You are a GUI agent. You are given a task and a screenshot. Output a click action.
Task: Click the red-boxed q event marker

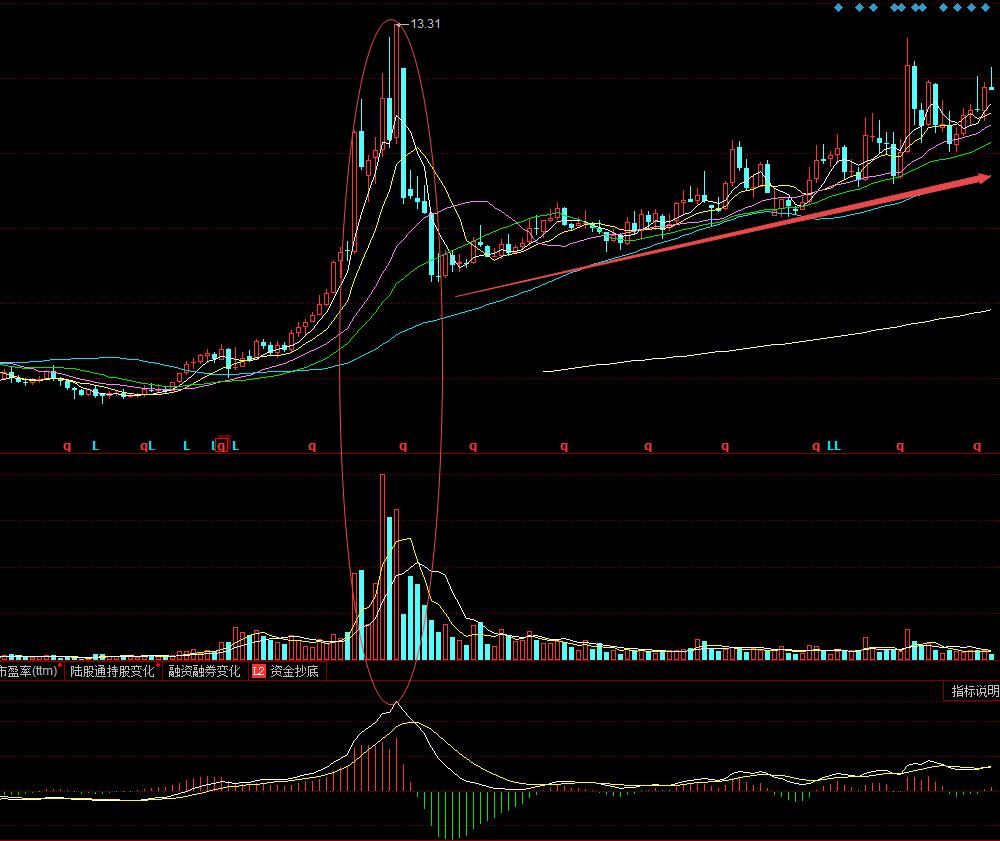tap(222, 446)
